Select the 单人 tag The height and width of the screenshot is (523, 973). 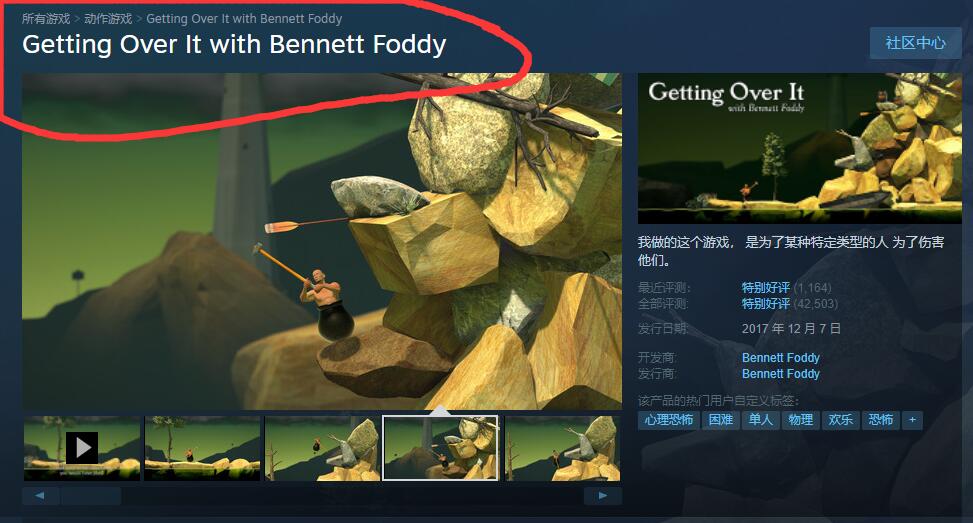coord(760,420)
